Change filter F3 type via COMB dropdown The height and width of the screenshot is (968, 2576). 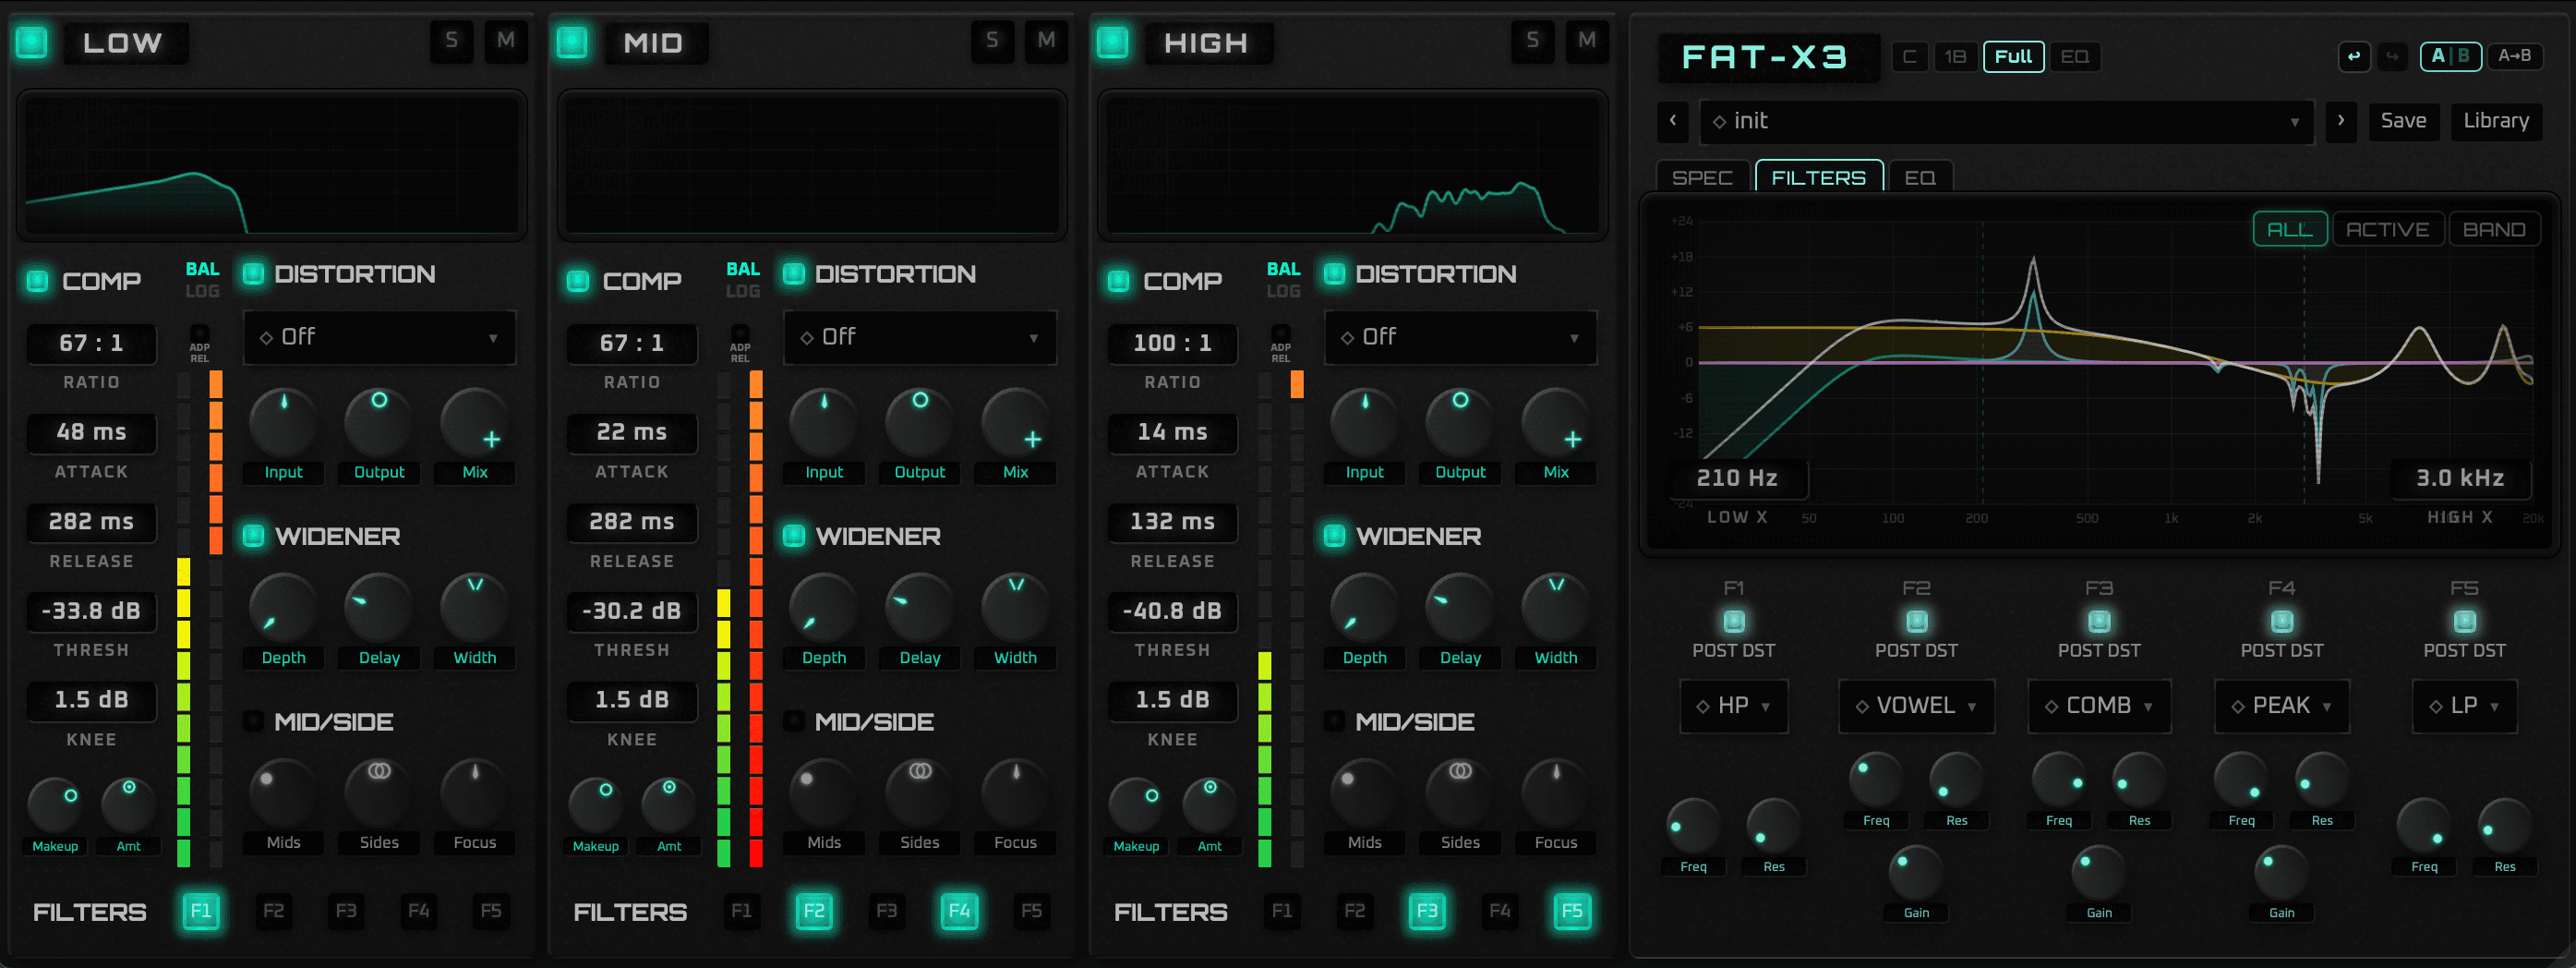(x=2098, y=706)
